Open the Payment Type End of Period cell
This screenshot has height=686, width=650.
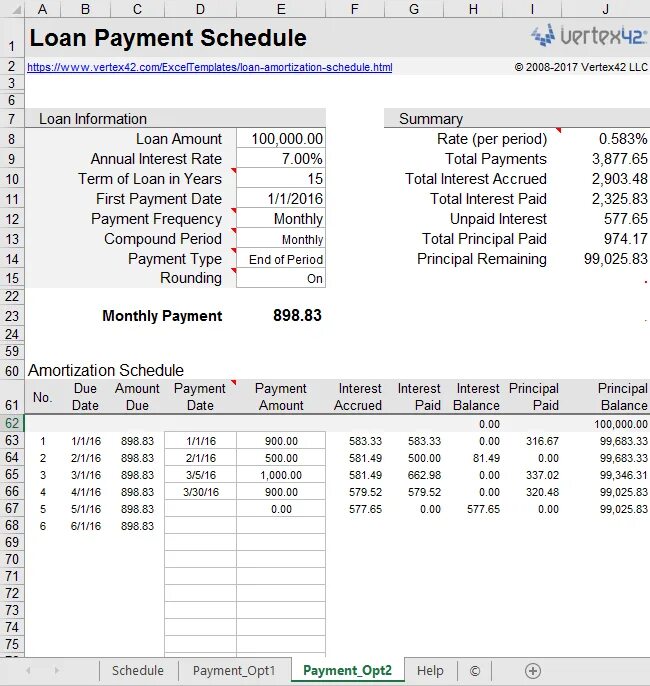(281, 259)
